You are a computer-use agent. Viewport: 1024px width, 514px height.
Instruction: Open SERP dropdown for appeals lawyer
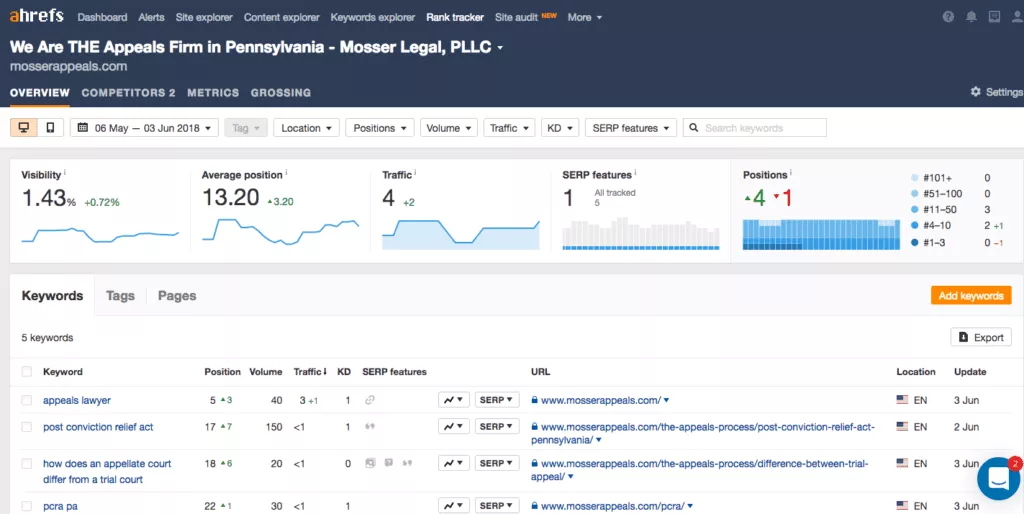pyautogui.click(x=496, y=400)
